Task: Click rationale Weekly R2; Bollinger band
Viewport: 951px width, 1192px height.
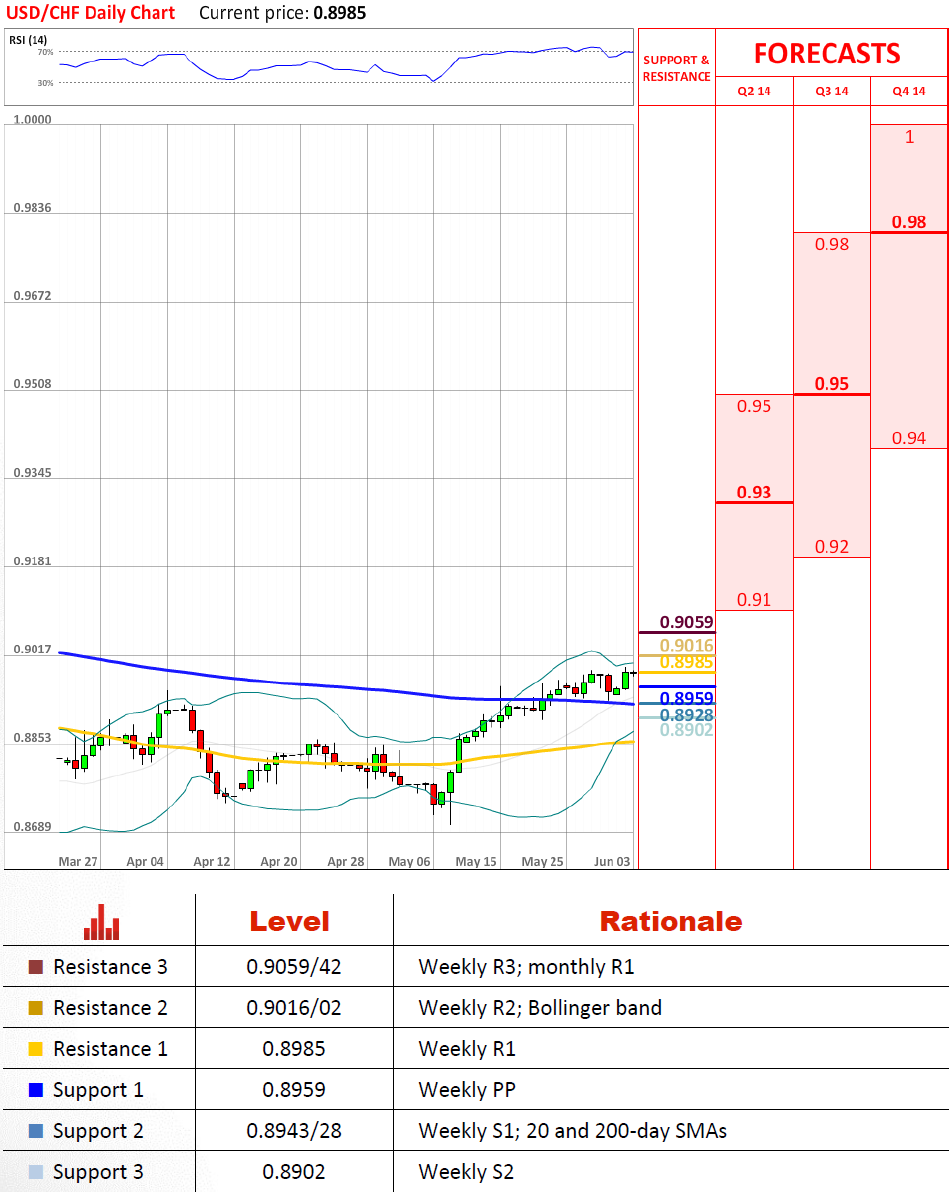Action: pos(540,1008)
